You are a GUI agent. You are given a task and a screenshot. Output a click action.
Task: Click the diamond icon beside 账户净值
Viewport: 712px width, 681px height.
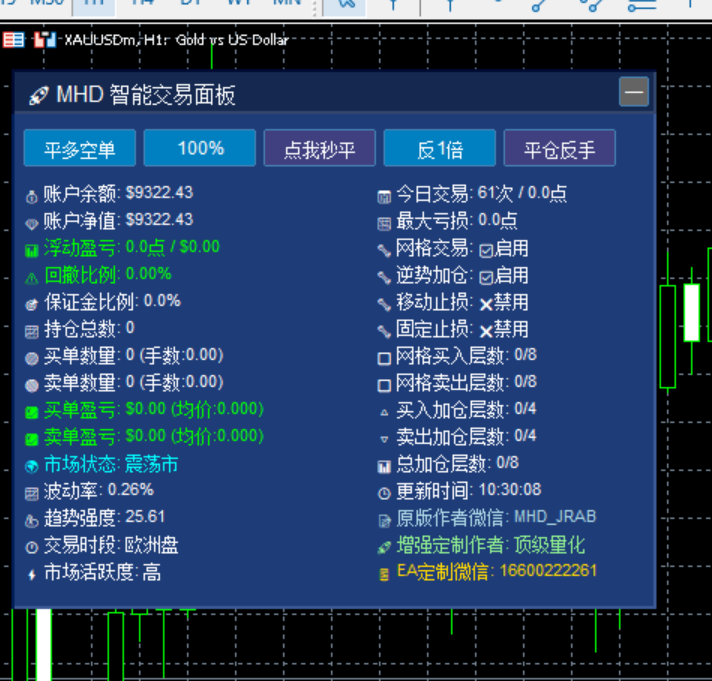point(32,224)
